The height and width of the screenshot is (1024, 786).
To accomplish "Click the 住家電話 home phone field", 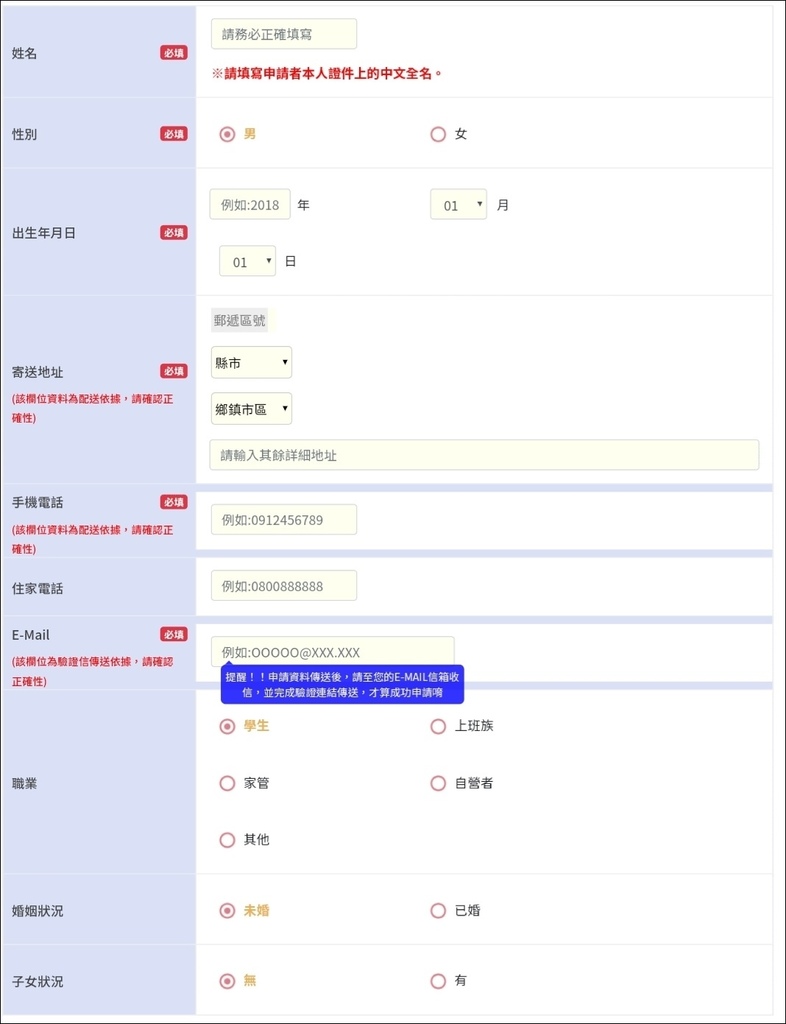I will click(x=284, y=586).
